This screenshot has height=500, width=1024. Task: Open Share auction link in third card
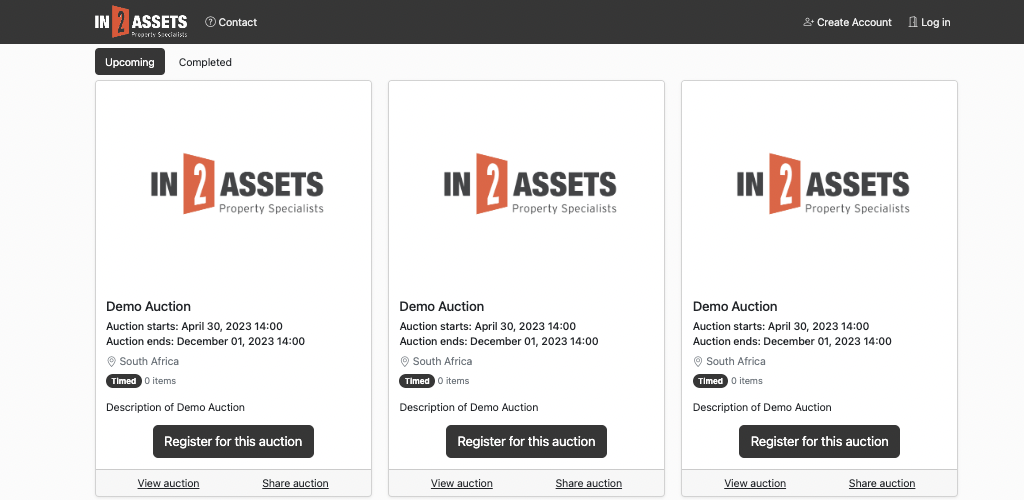[x=882, y=484]
